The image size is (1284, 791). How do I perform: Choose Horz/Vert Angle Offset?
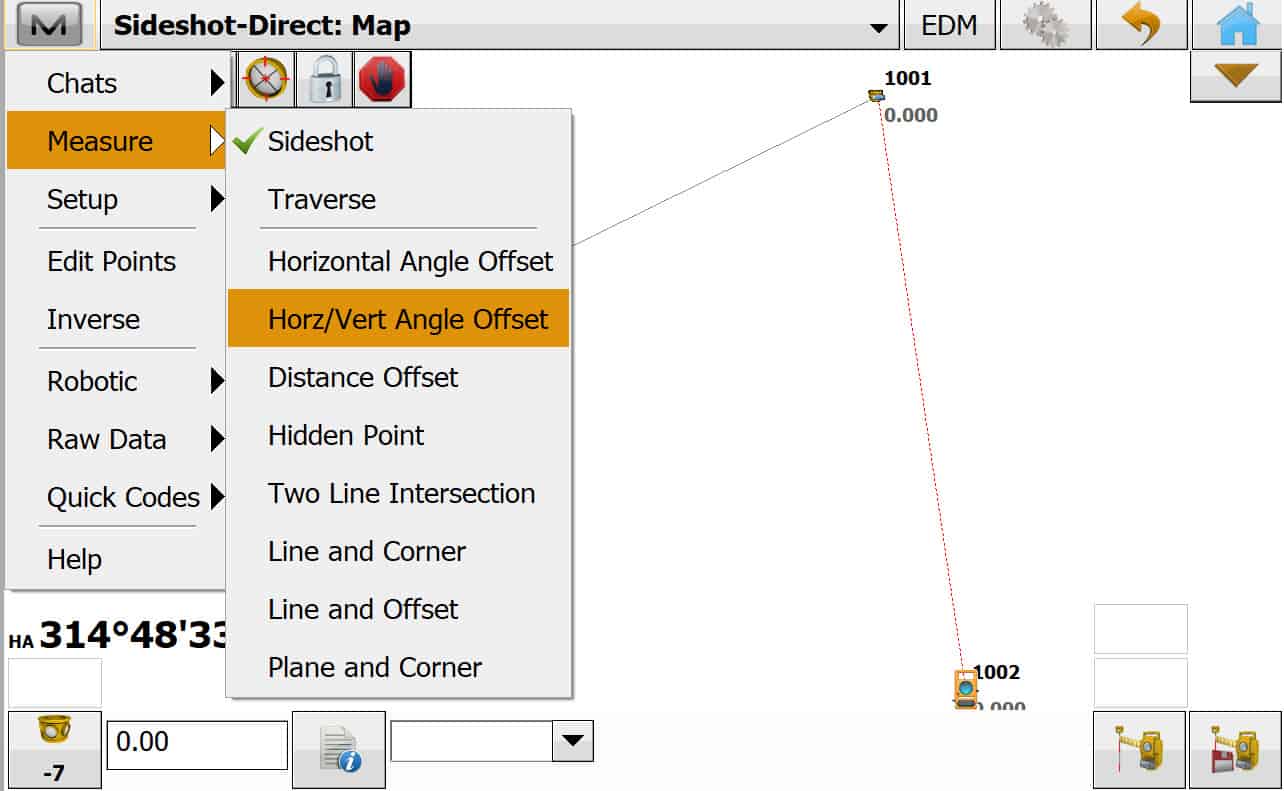coord(398,319)
